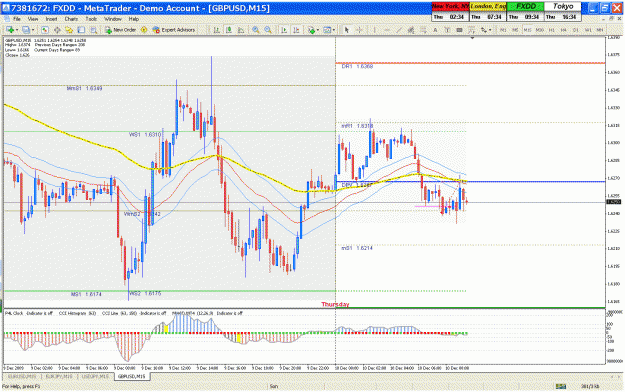Viewport: 625px width, 392px height.
Task: Open the Charts menu
Action: click(71, 19)
